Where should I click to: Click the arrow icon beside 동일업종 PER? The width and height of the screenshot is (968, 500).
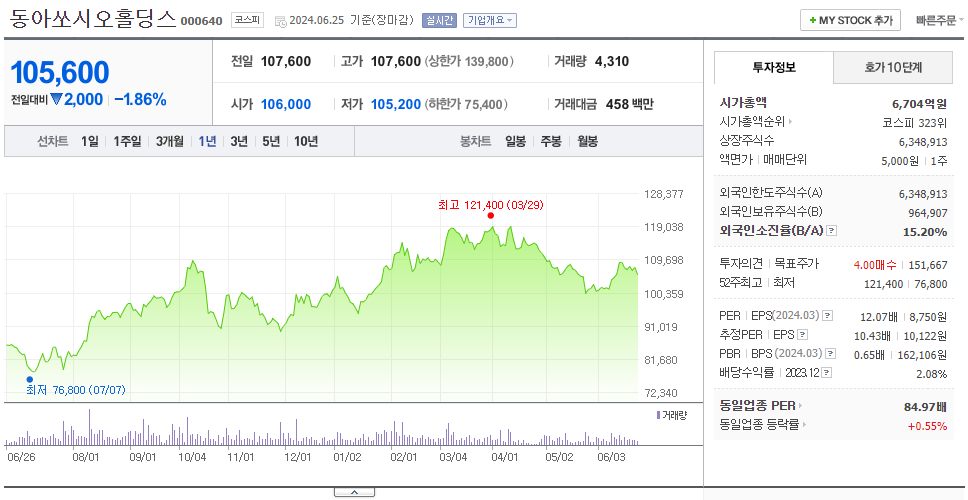coord(801,406)
